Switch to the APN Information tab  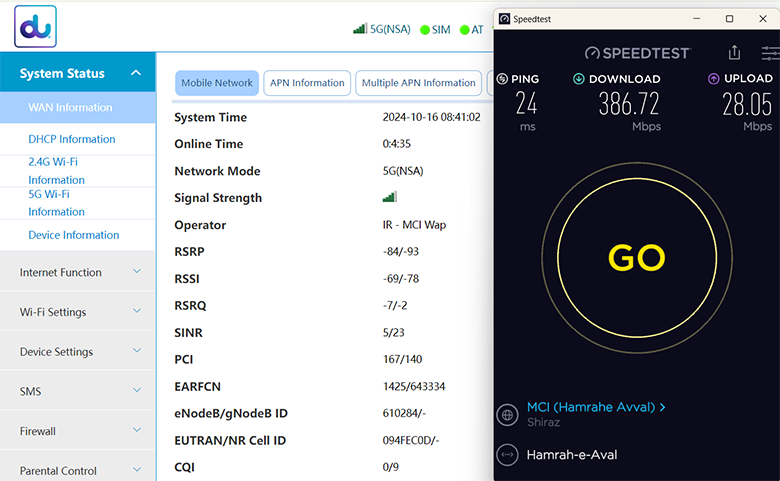[x=307, y=83]
